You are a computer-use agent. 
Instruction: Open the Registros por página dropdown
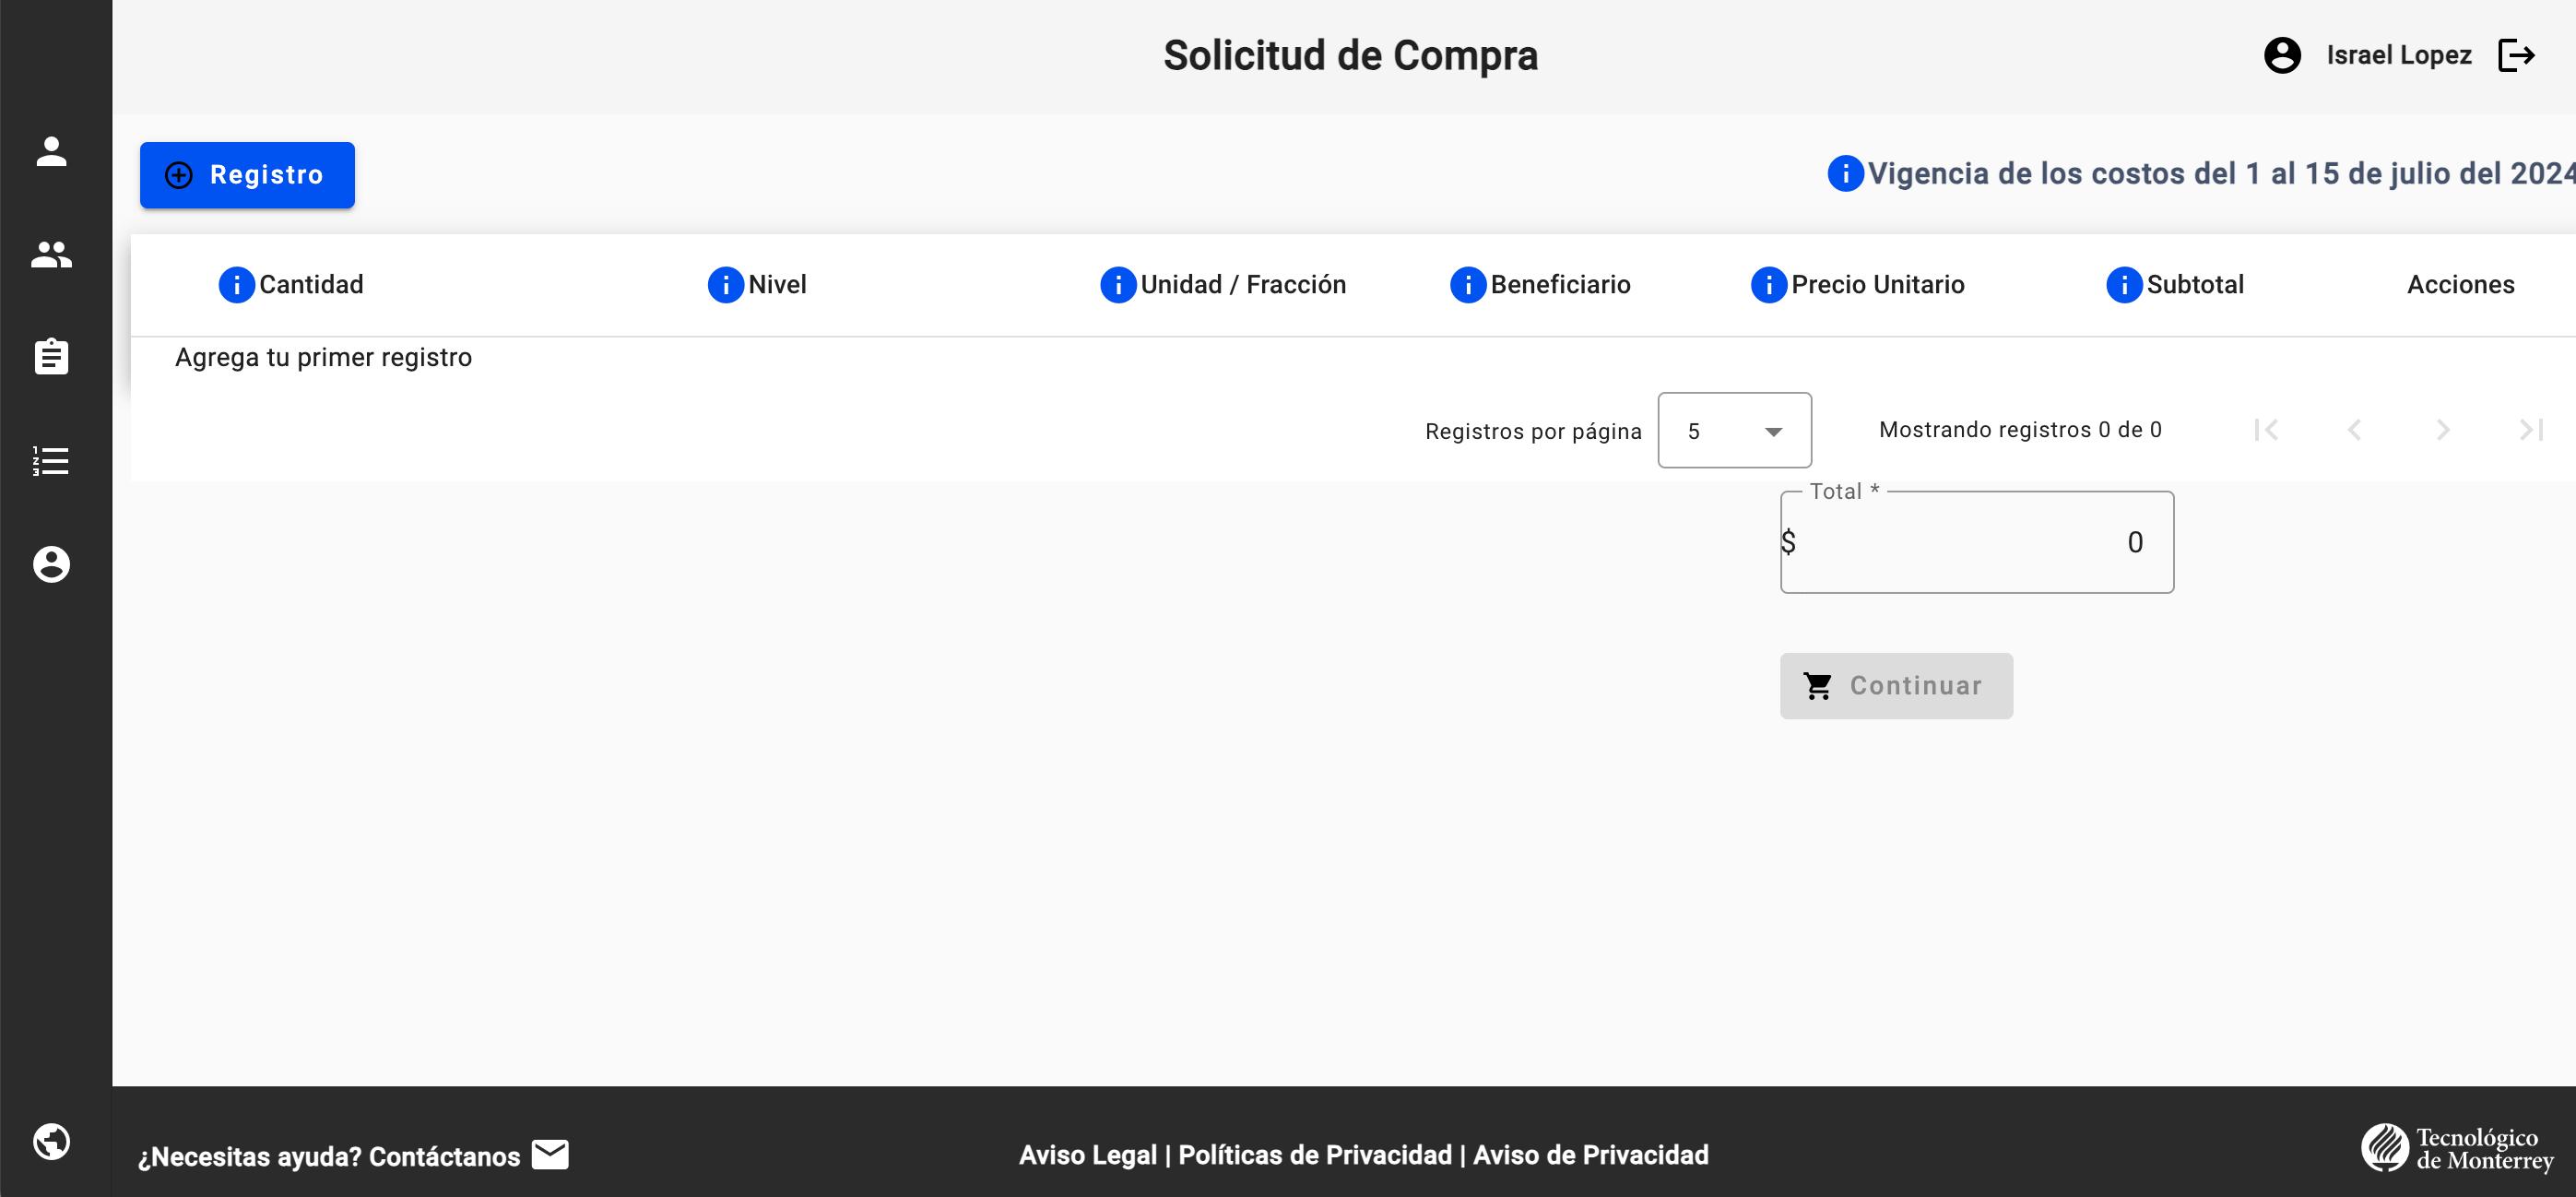(1734, 431)
